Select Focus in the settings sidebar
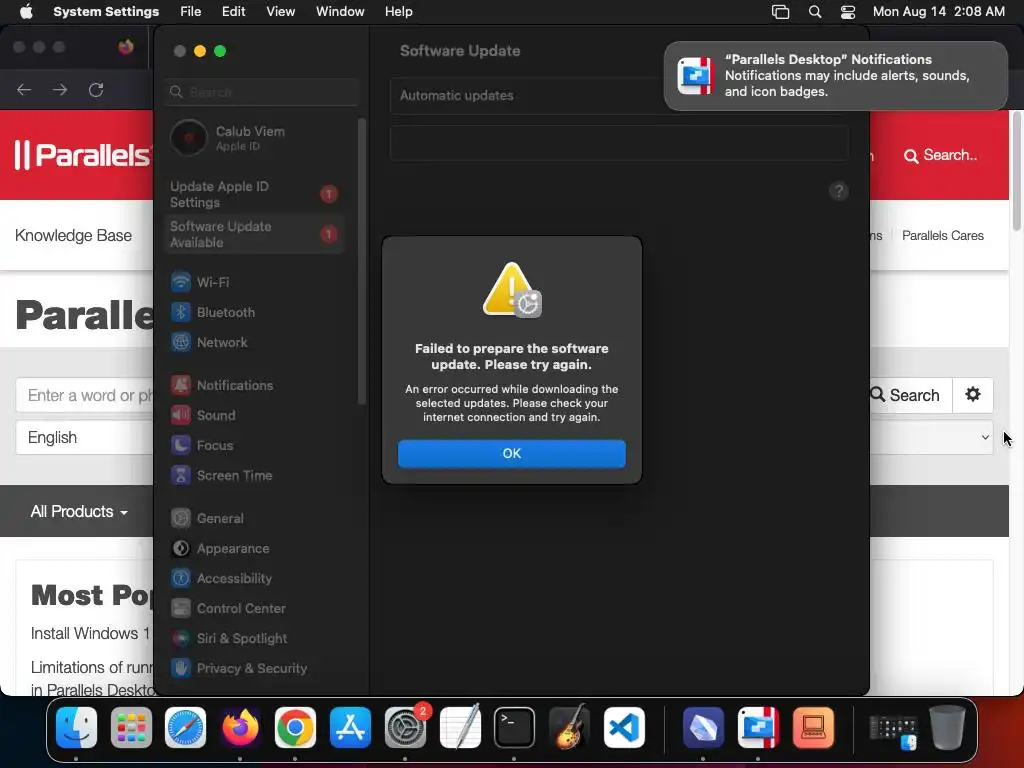The width and height of the screenshot is (1024, 768). click(x=255, y=445)
